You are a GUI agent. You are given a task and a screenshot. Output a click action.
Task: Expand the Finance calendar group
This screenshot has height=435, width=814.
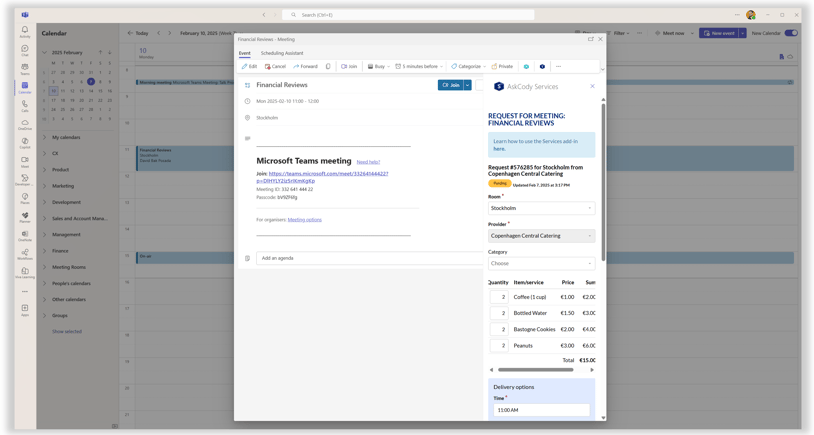point(44,251)
